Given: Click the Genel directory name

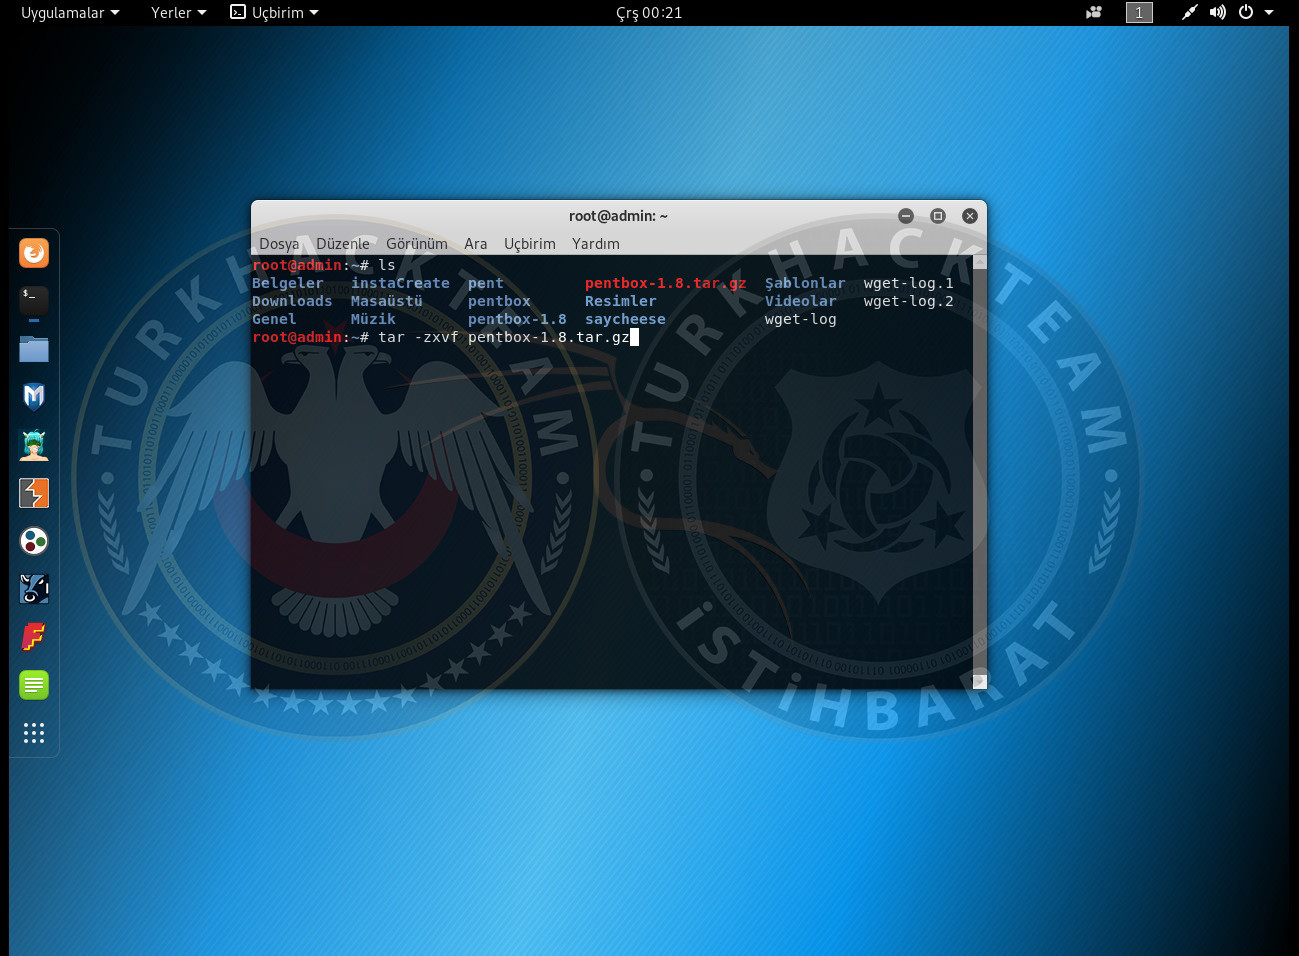Looking at the screenshot, I should [274, 319].
